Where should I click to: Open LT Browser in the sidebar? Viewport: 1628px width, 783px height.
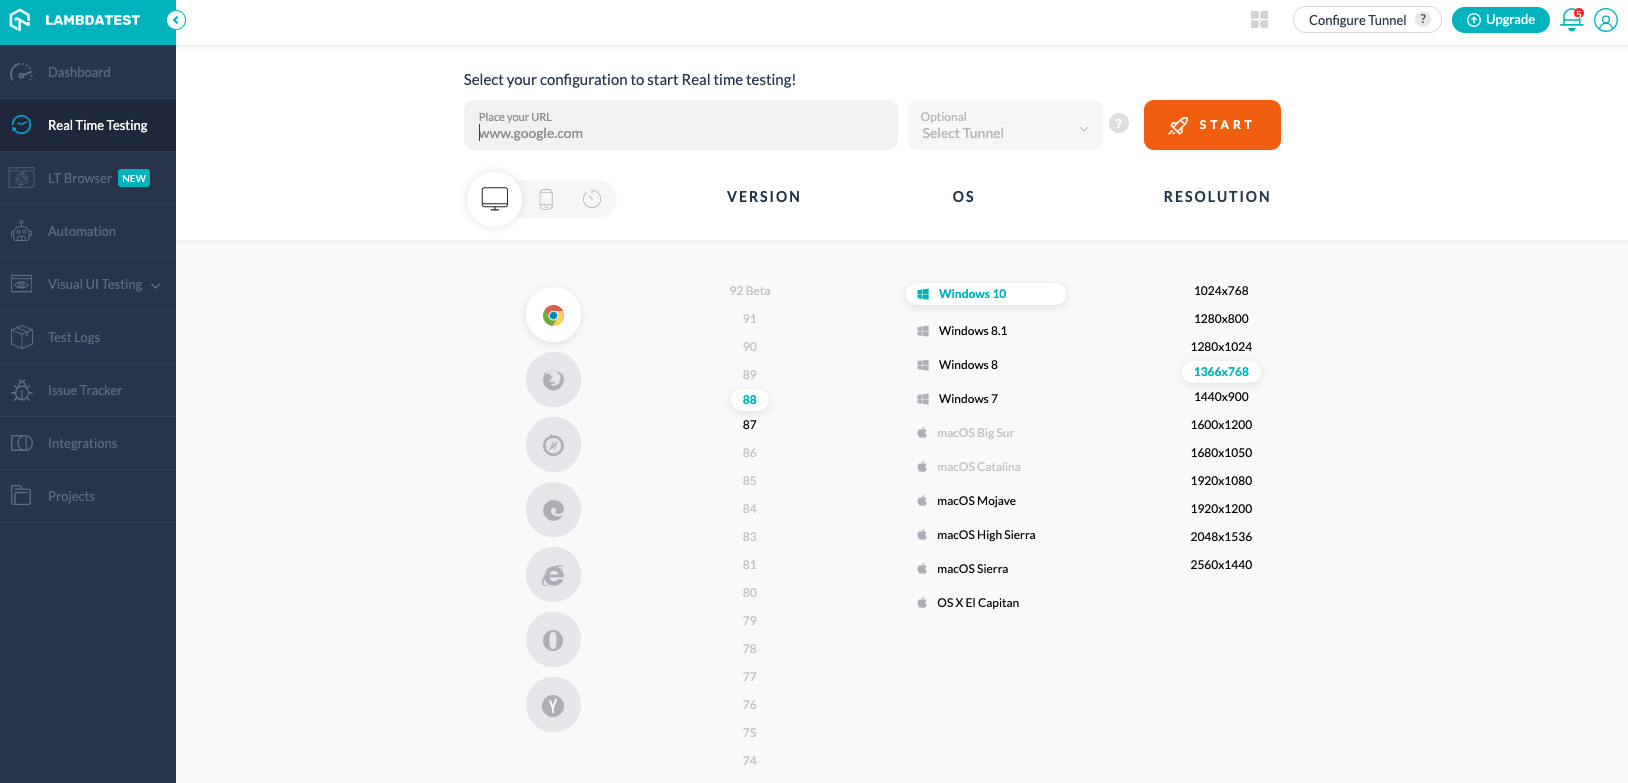88,178
